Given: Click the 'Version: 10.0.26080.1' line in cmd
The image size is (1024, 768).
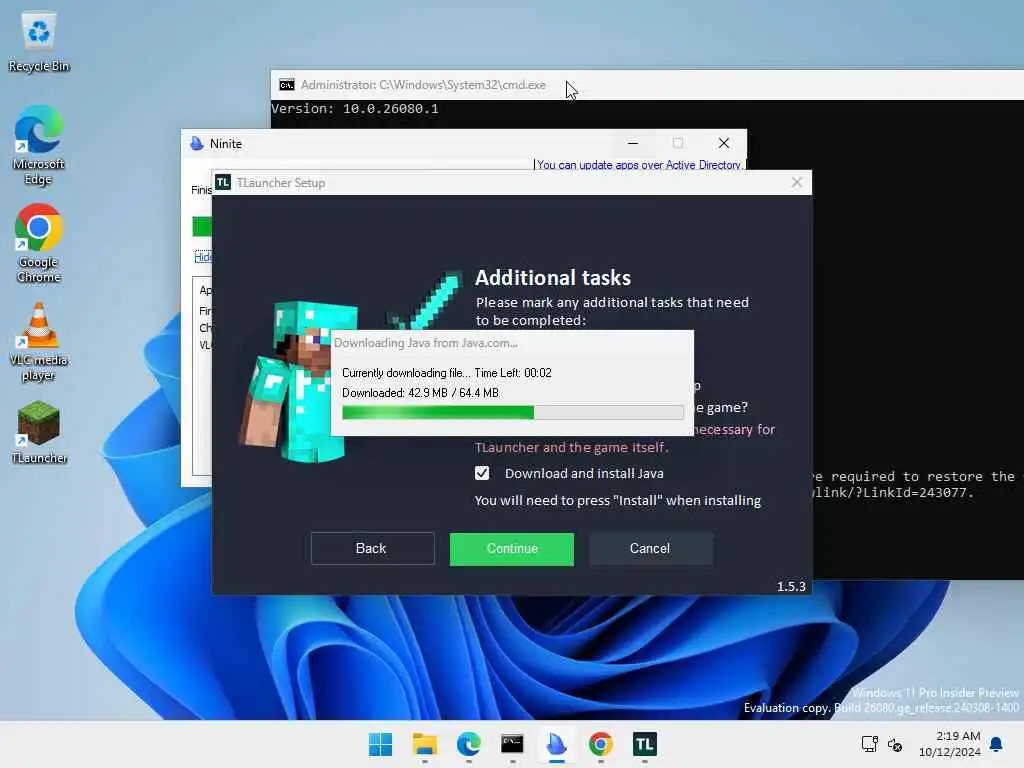Looking at the screenshot, I should click(355, 108).
